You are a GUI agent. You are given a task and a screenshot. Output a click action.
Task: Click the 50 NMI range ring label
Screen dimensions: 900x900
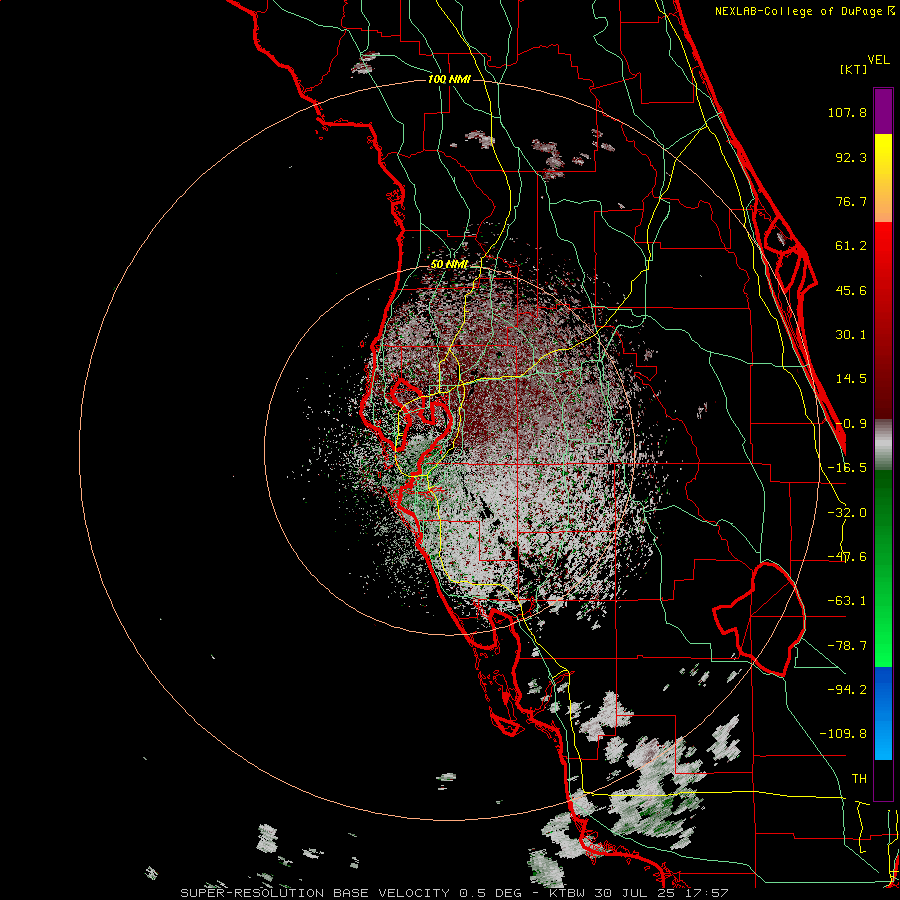coord(449,265)
